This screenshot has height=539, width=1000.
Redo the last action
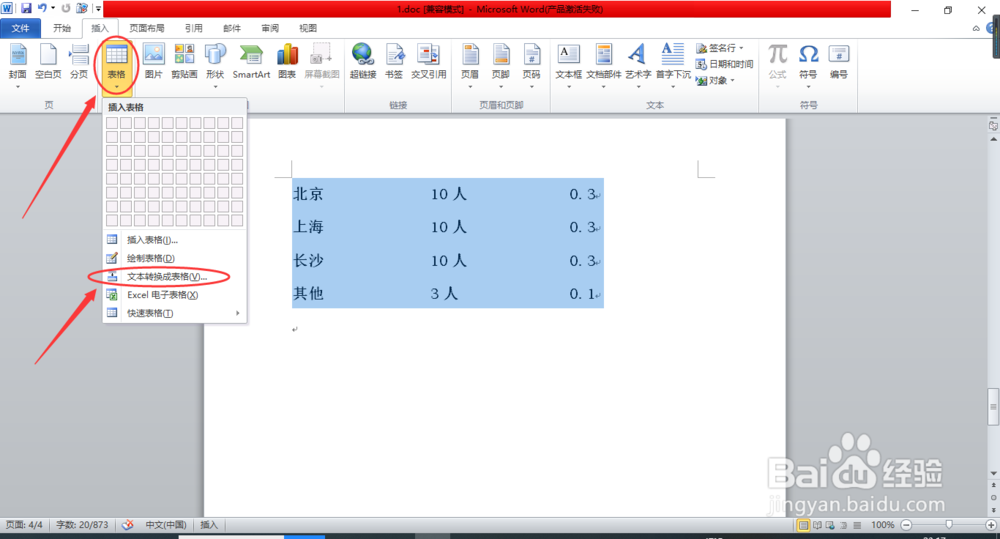click(66, 8)
